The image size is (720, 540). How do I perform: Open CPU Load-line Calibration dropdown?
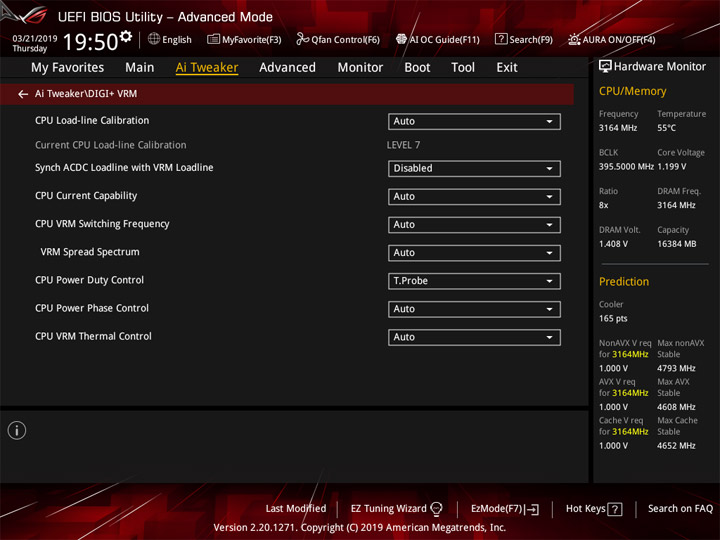coord(474,122)
